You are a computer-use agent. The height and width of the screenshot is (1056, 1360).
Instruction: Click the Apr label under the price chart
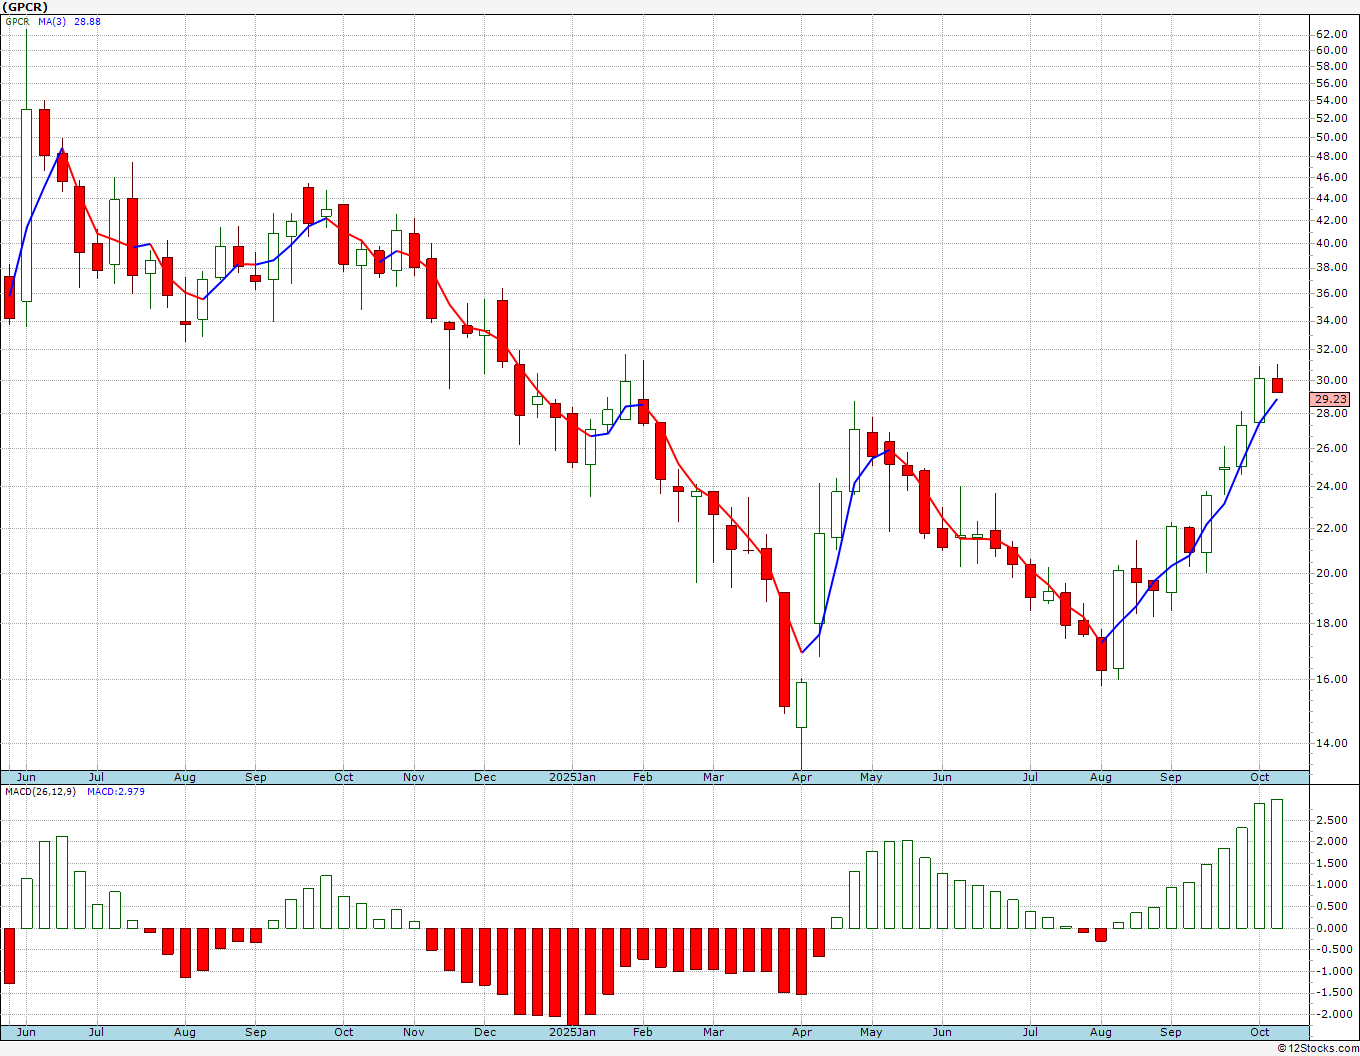point(801,777)
